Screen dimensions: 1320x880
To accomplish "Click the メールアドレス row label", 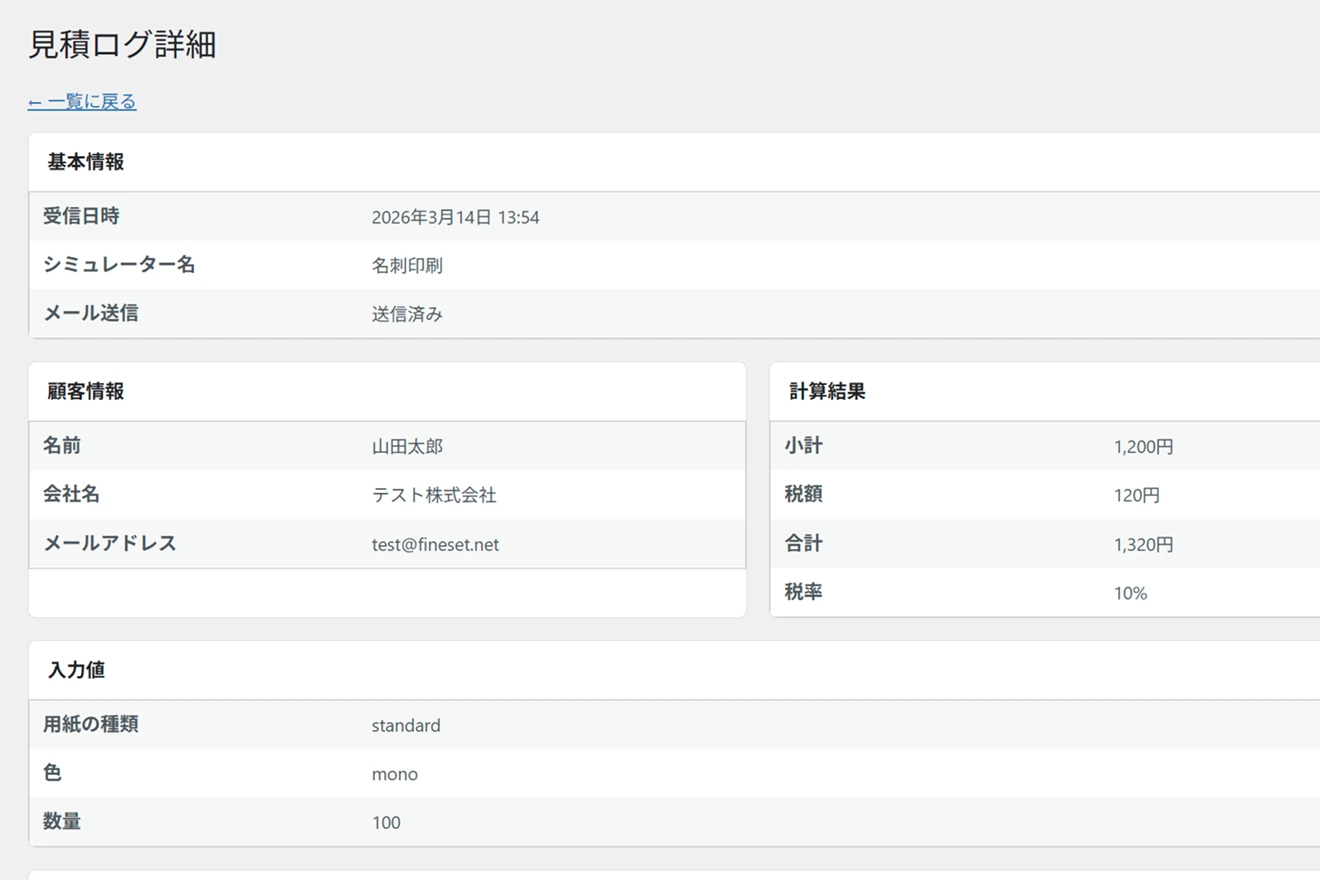I will 110,544.
